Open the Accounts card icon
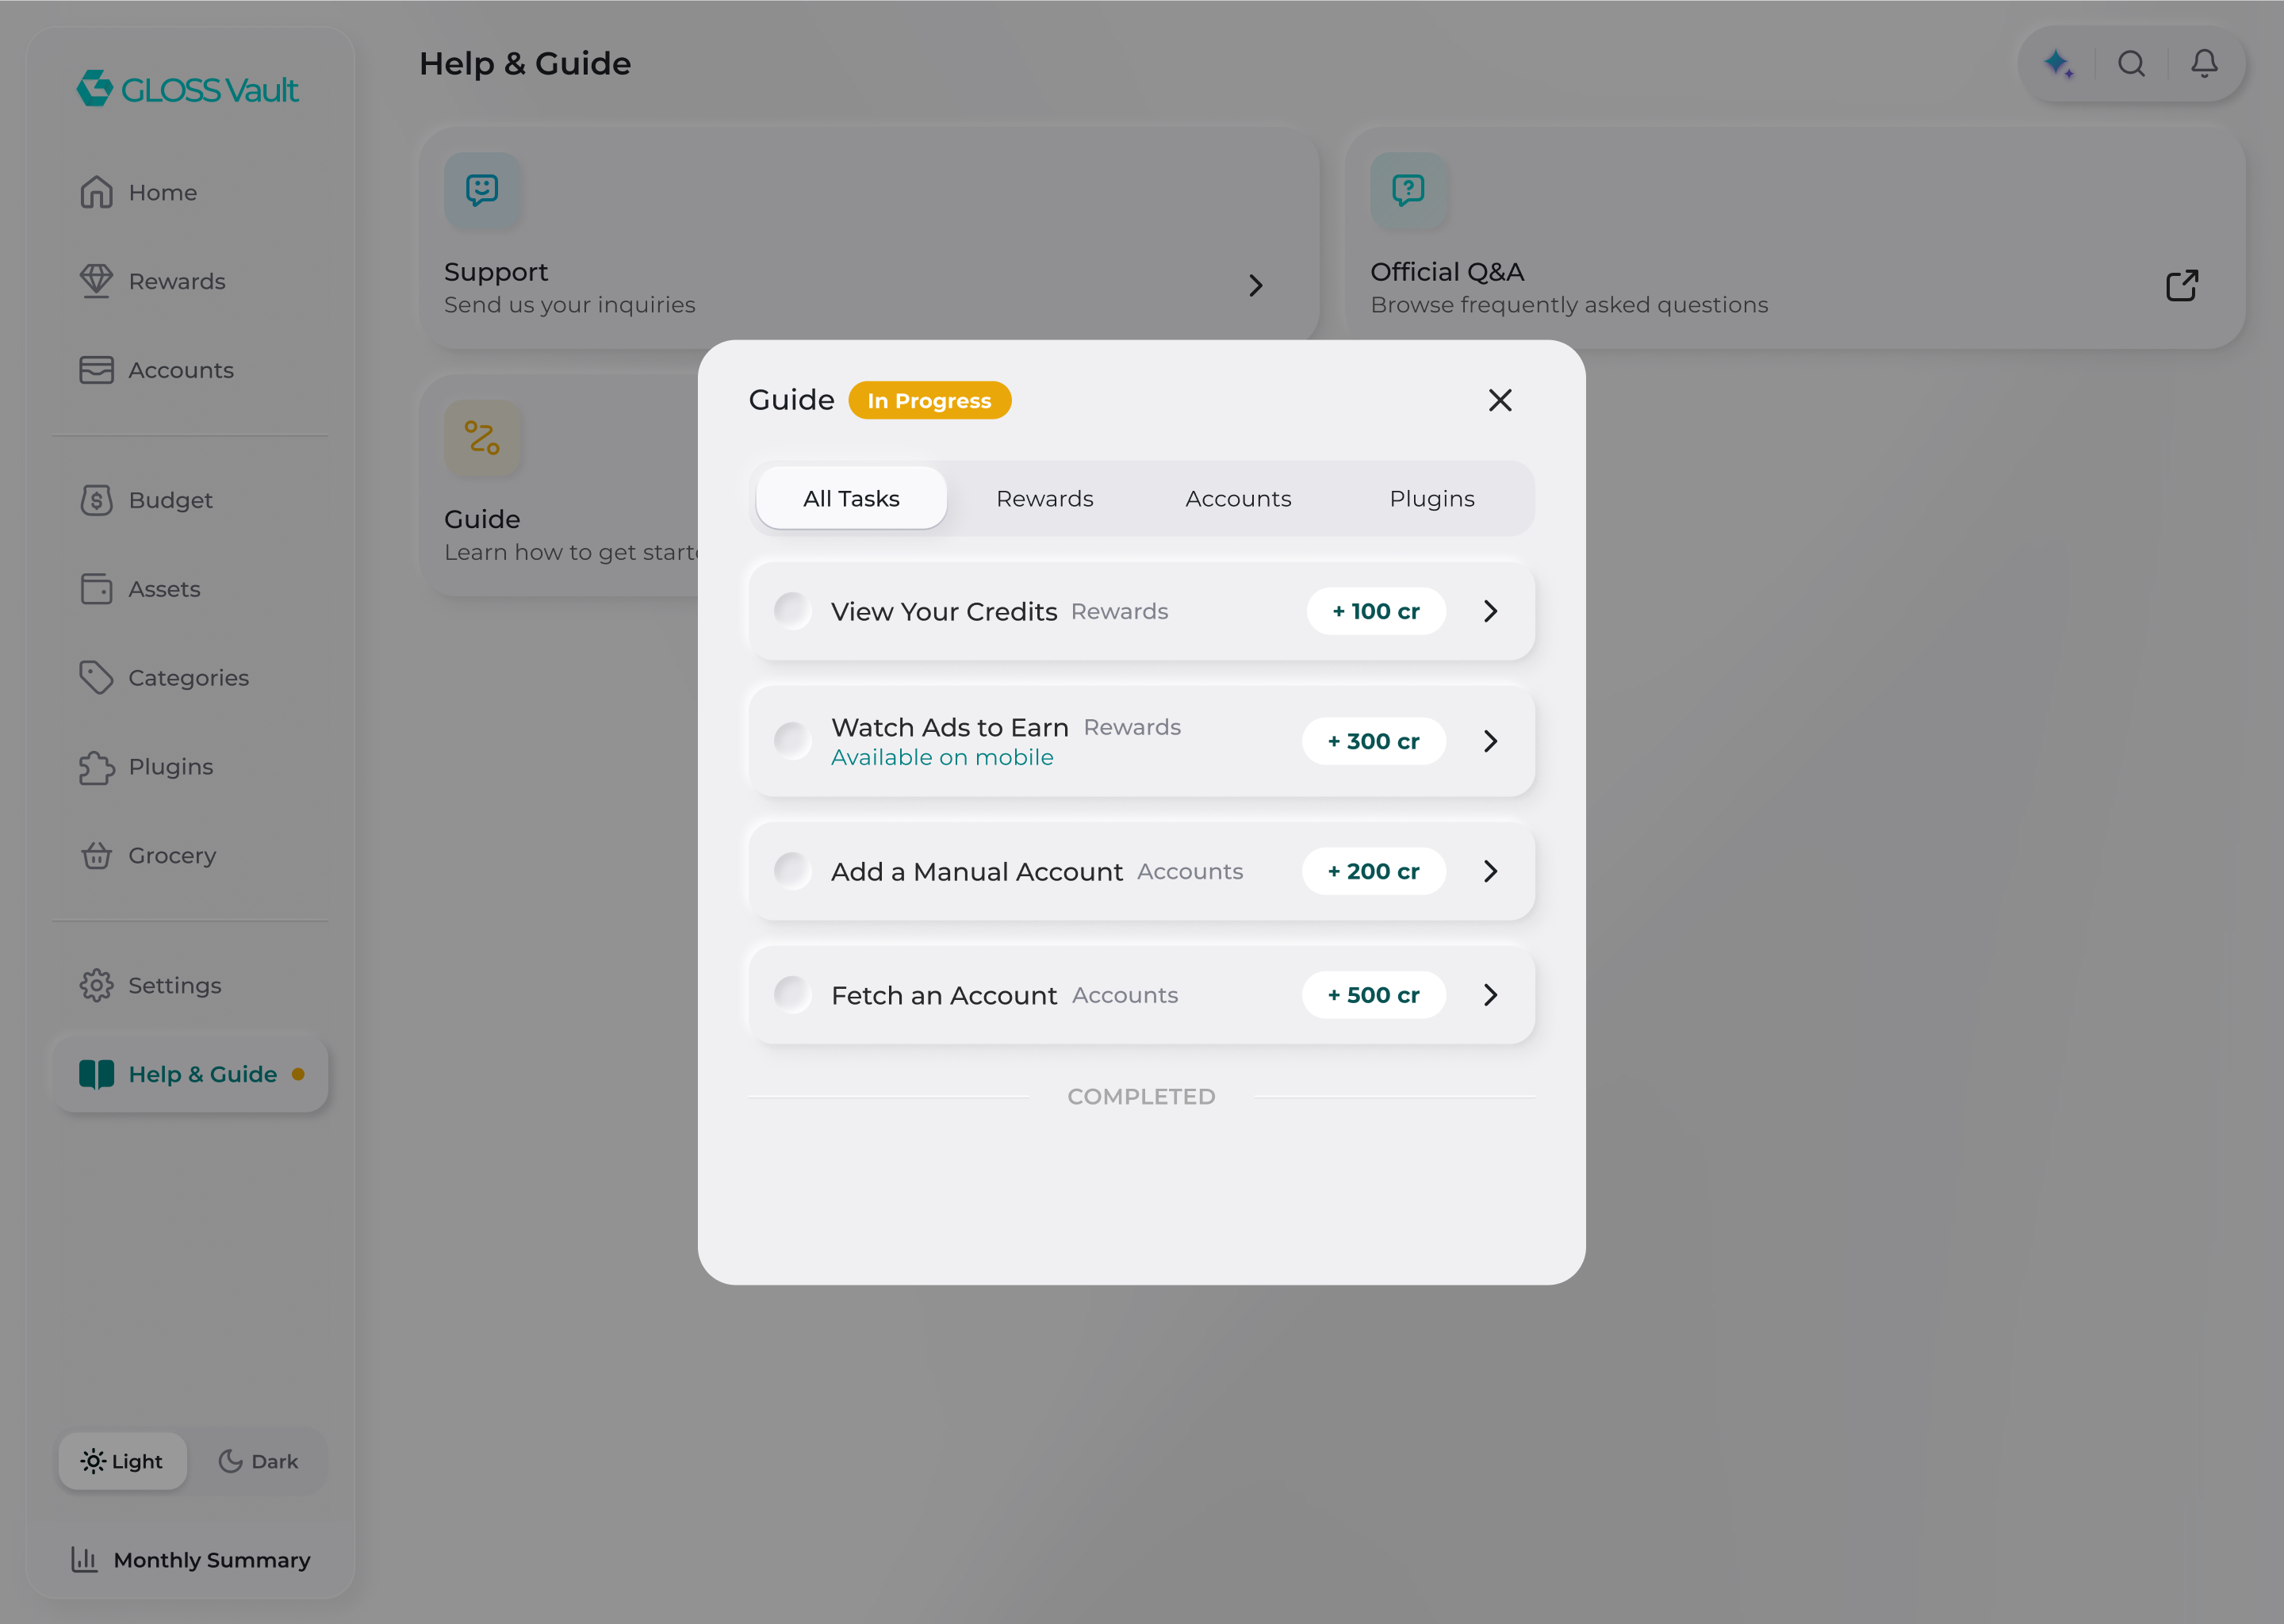 click(x=96, y=370)
